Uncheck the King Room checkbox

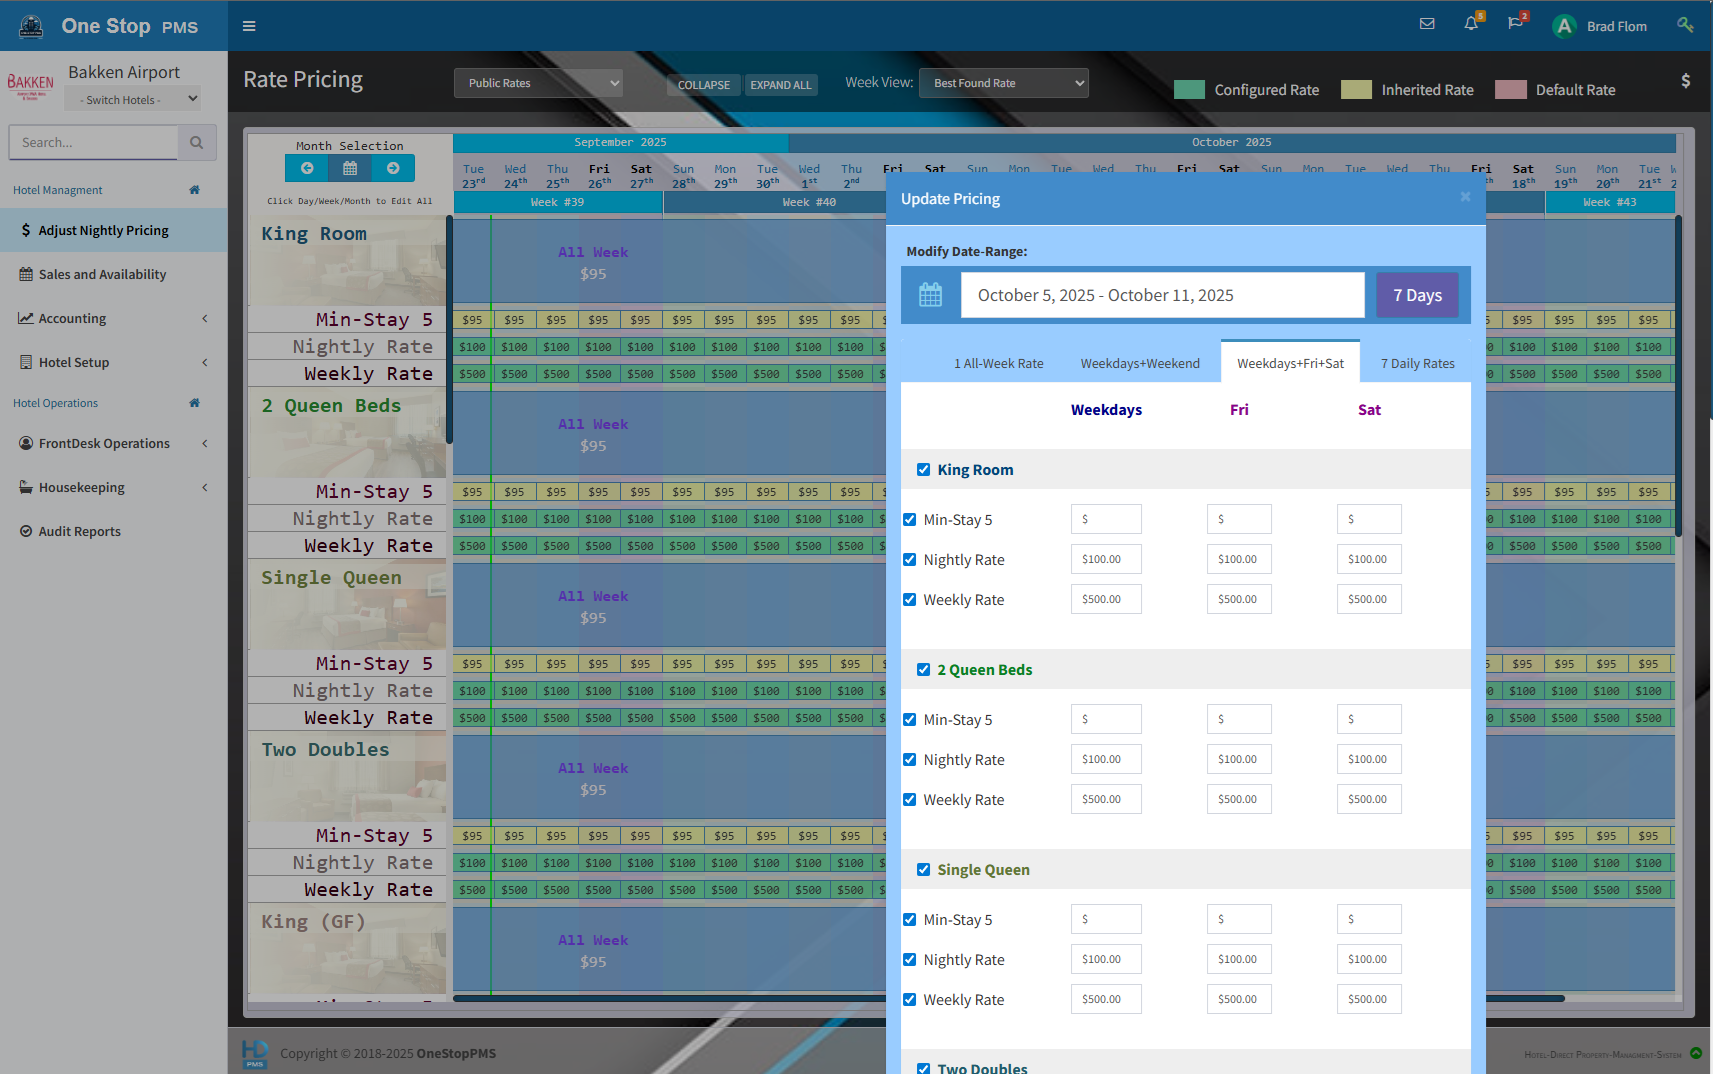(923, 470)
